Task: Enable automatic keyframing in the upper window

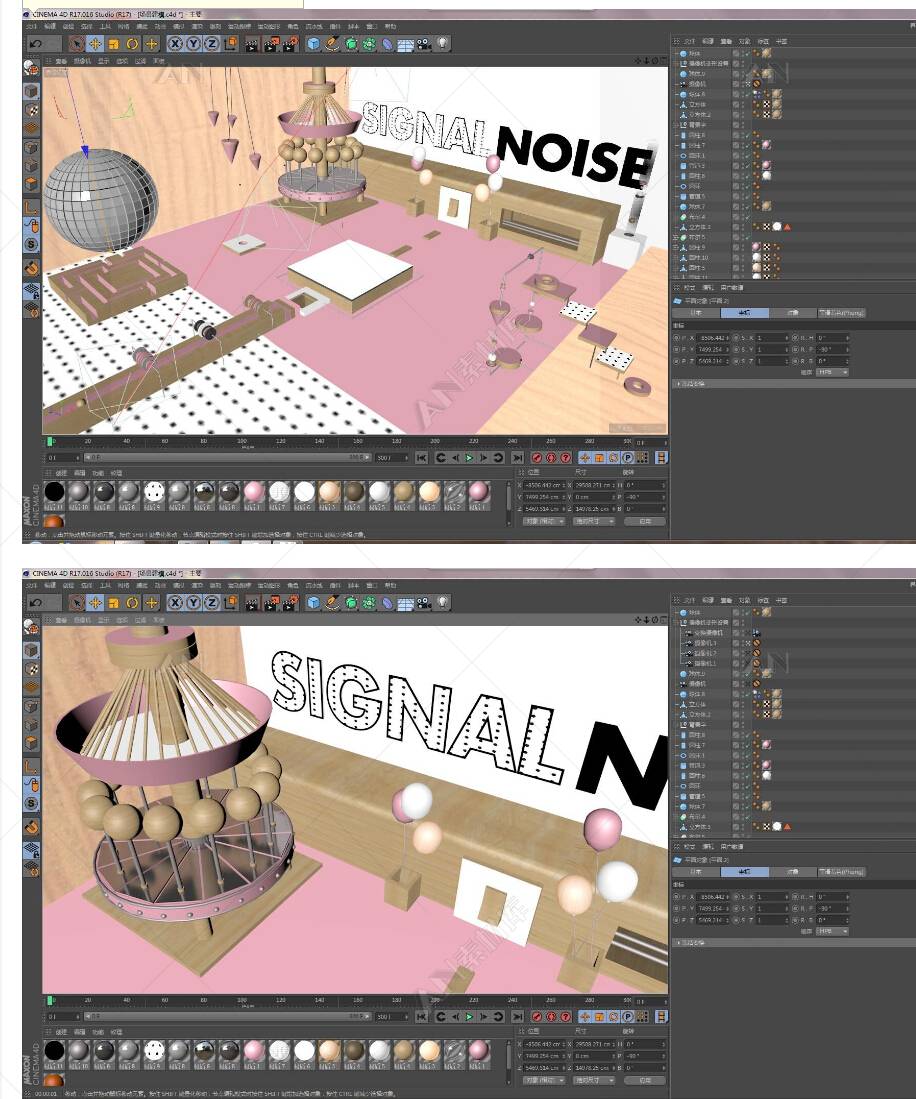Action: click(x=551, y=458)
